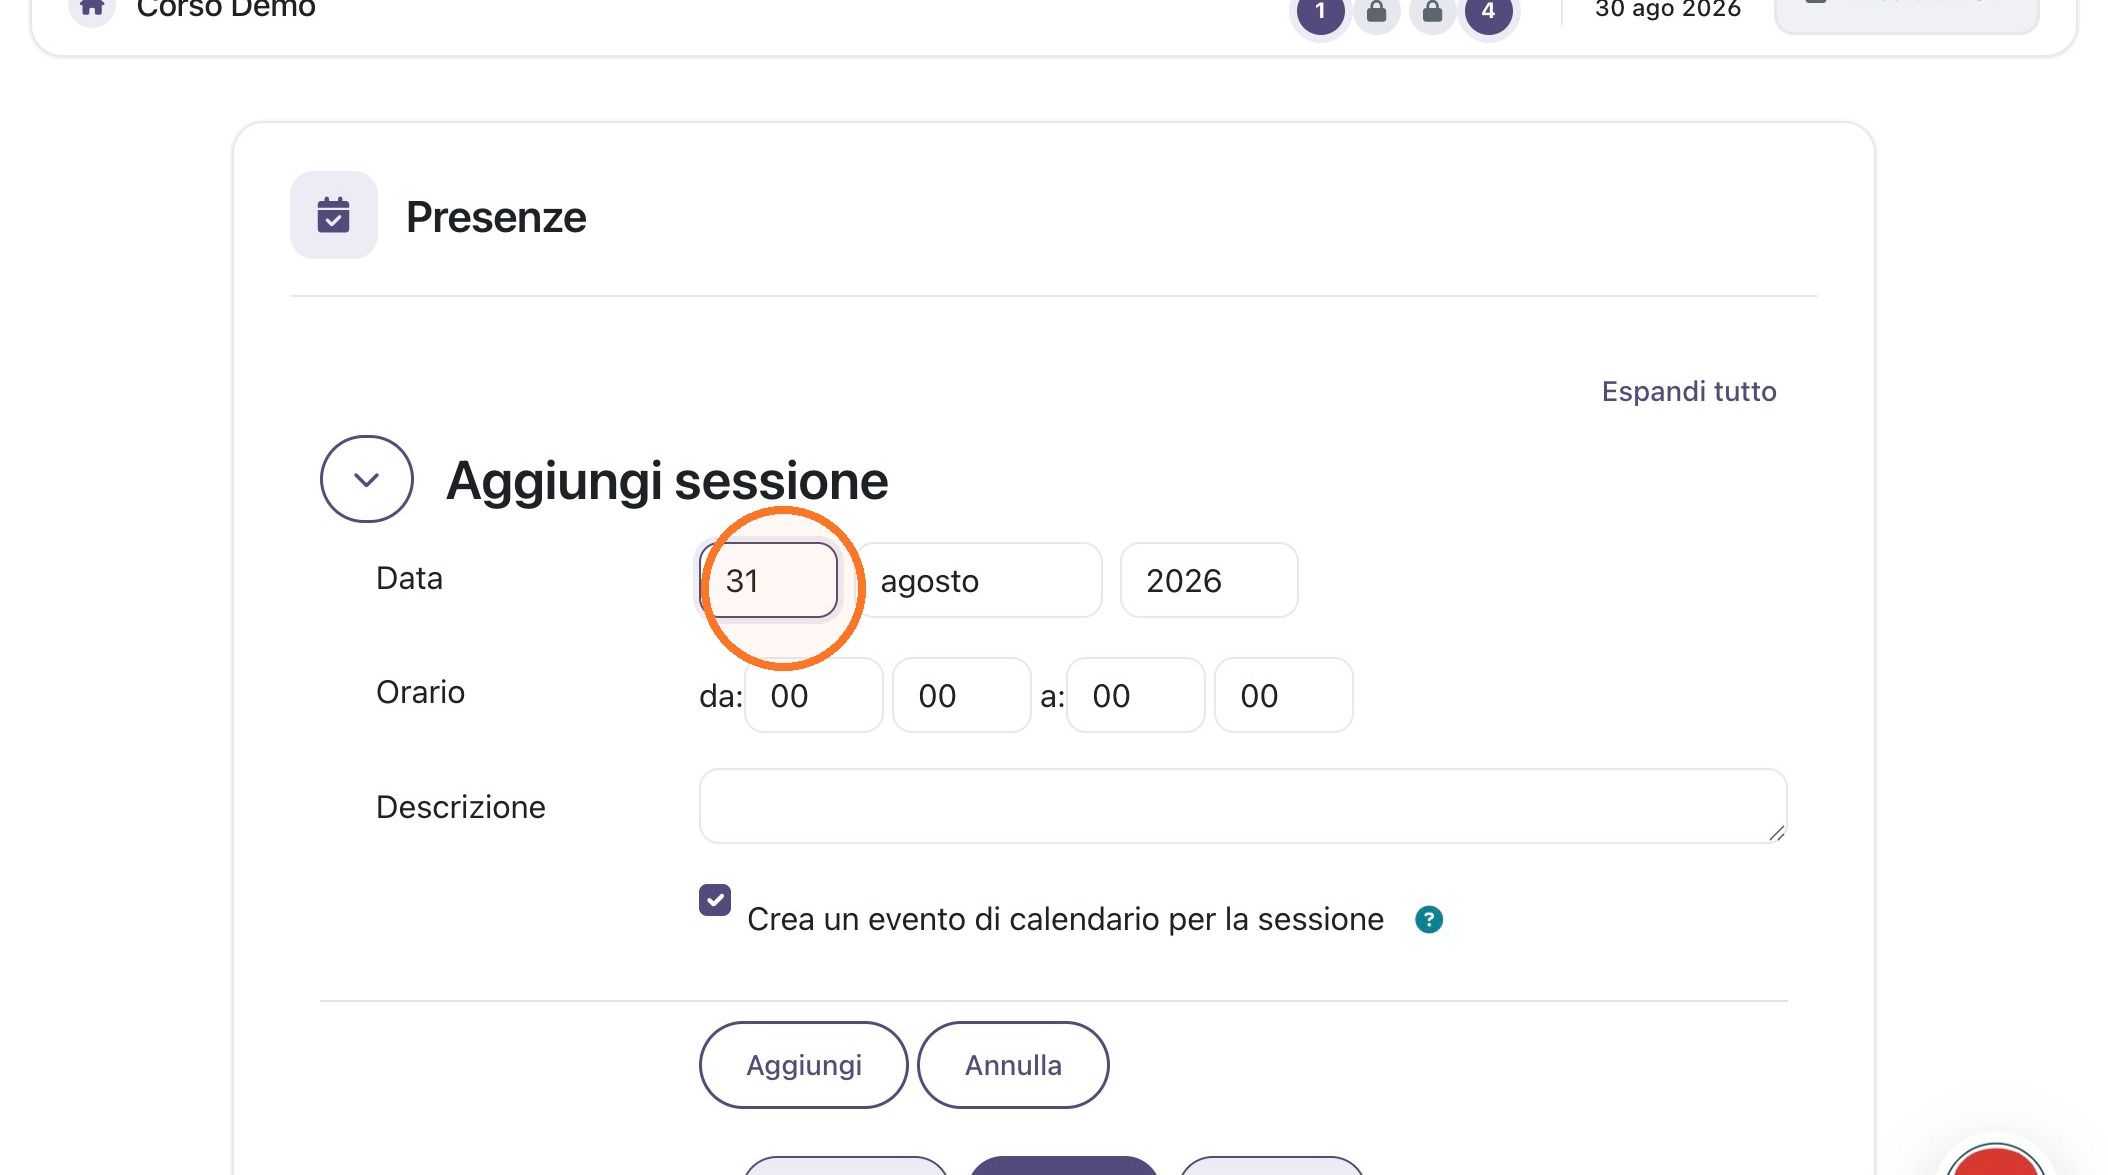Screen dimensions: 2108x1175
Task: Select section badge number 4
Action: (x=1488, y=12)
